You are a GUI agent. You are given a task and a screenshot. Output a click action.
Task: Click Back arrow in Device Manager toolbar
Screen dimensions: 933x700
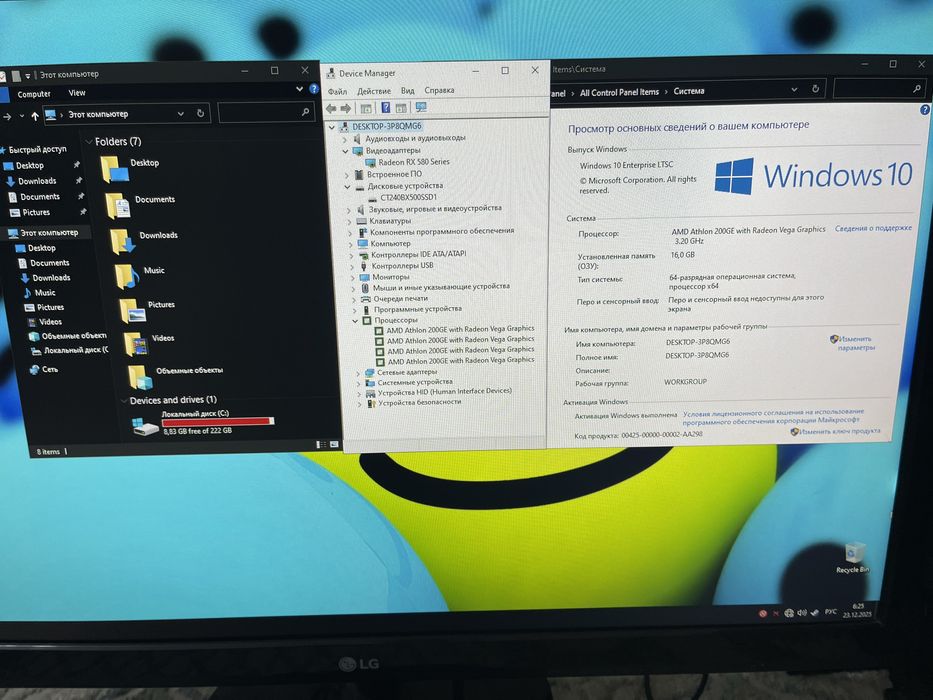(331, 108)
